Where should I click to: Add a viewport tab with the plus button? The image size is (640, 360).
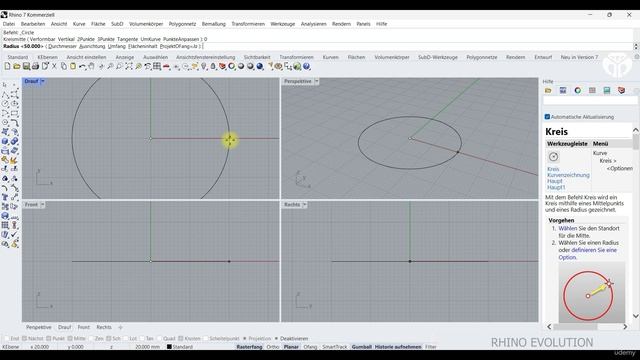(120, 327)
